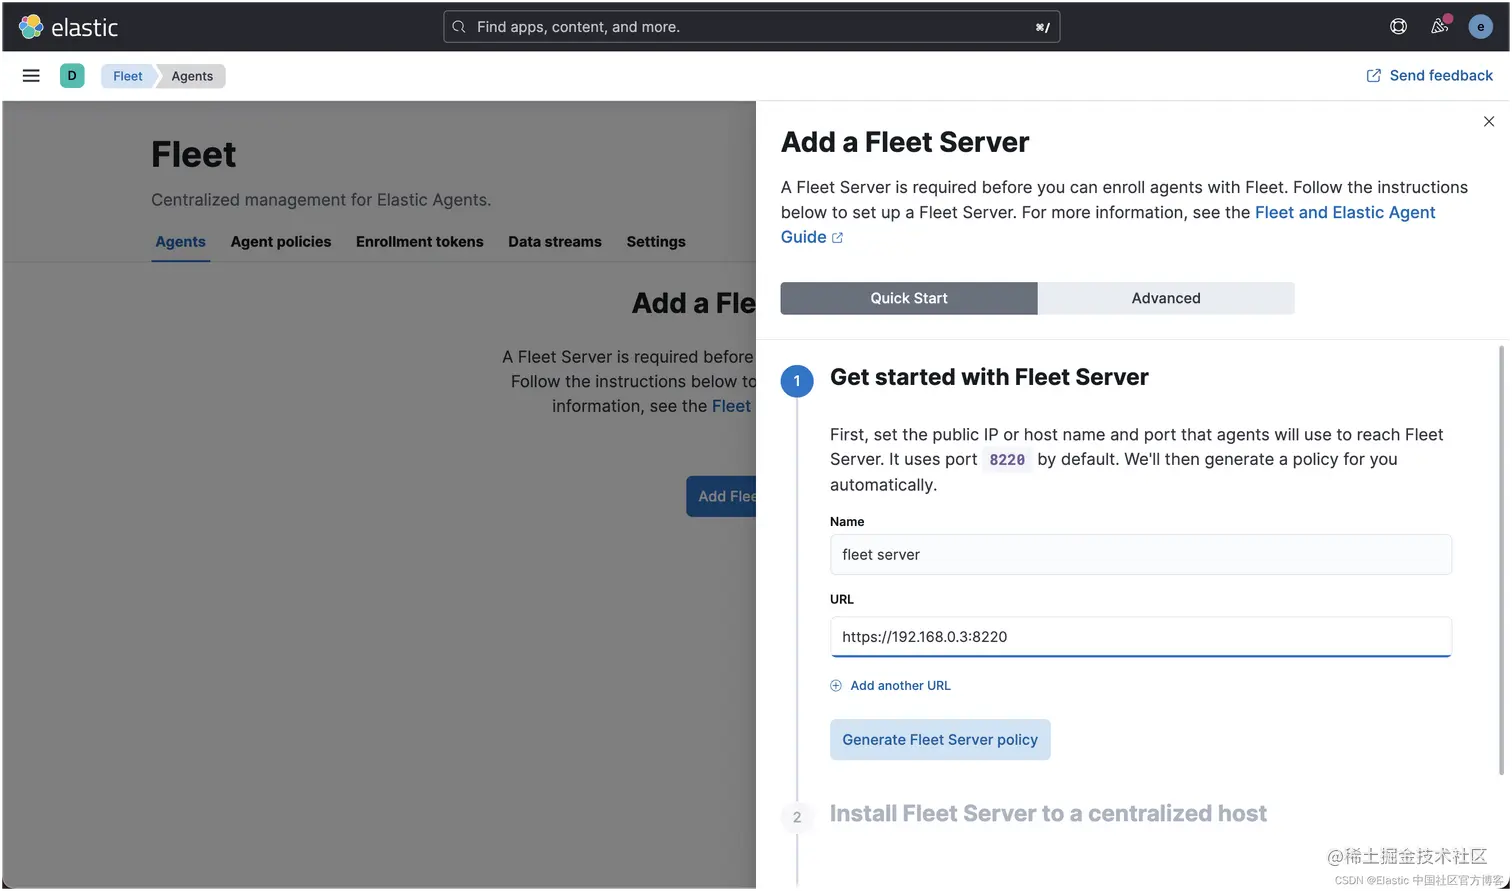Click the 8220 port code text
Viewport: 1512px width, 891px height.
coord(1007,460)
